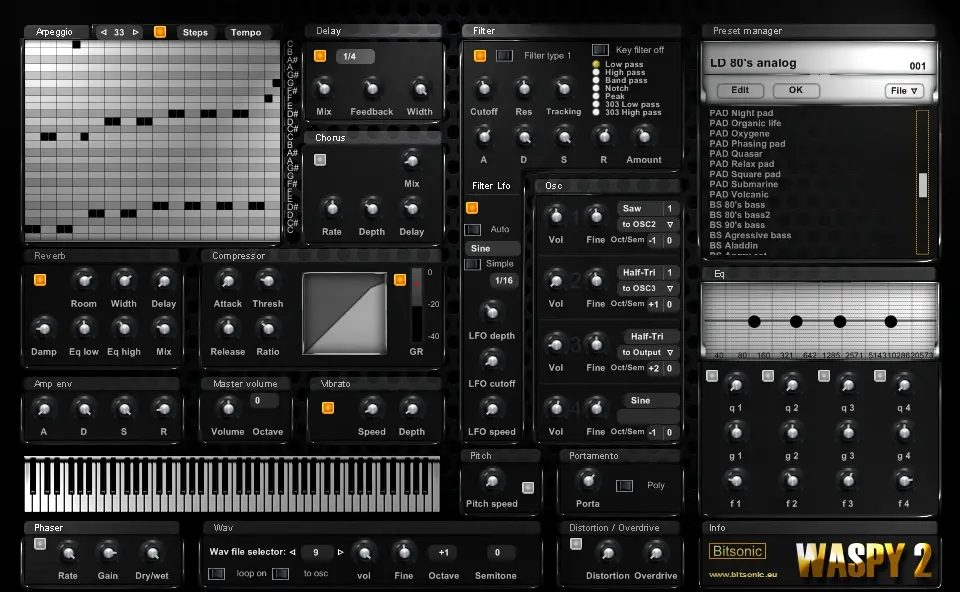Click the Delay Feedback knob
960x592 pixels.
point(371,89)
